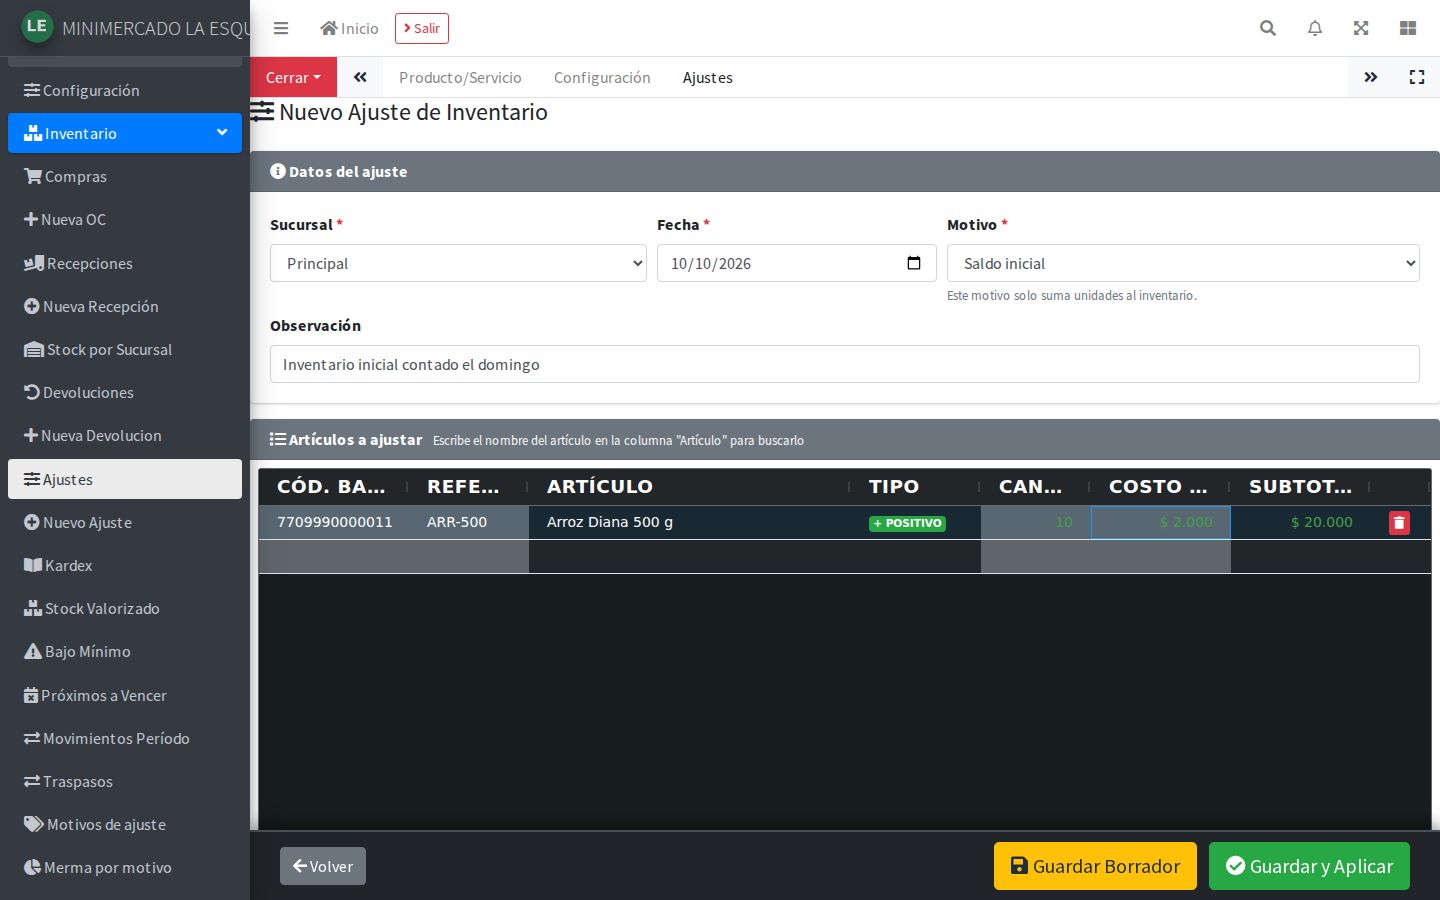
Task: Open Traspasos in the sidebar
Action: (125, 781)
